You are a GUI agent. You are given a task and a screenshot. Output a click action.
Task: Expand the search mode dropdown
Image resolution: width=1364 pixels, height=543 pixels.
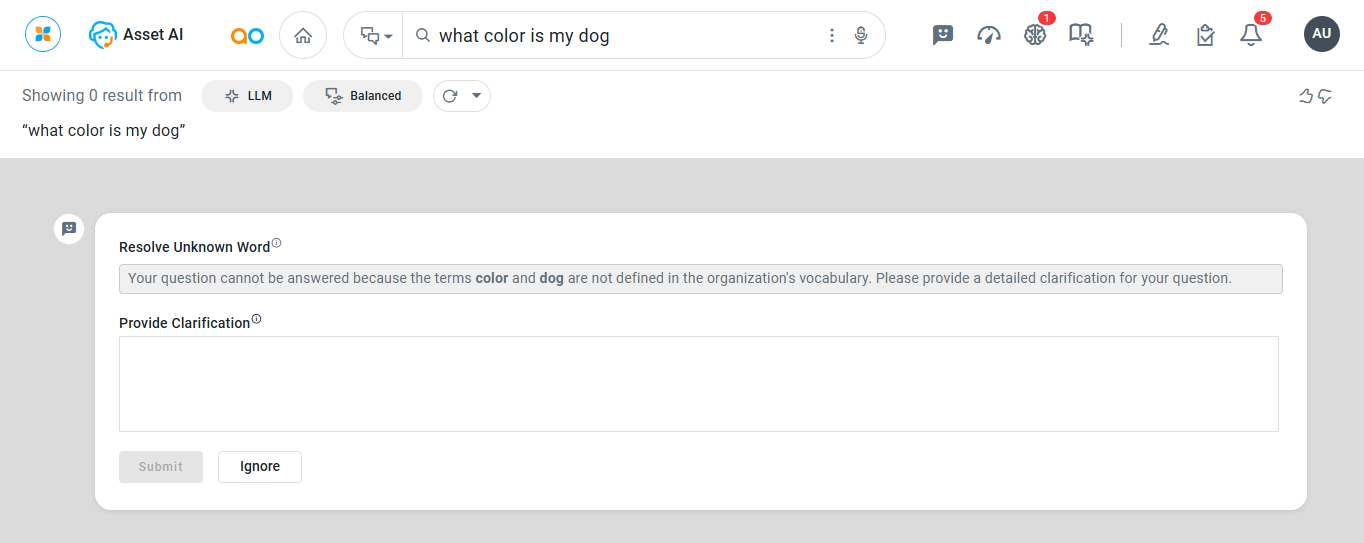[x=376, y=36]
